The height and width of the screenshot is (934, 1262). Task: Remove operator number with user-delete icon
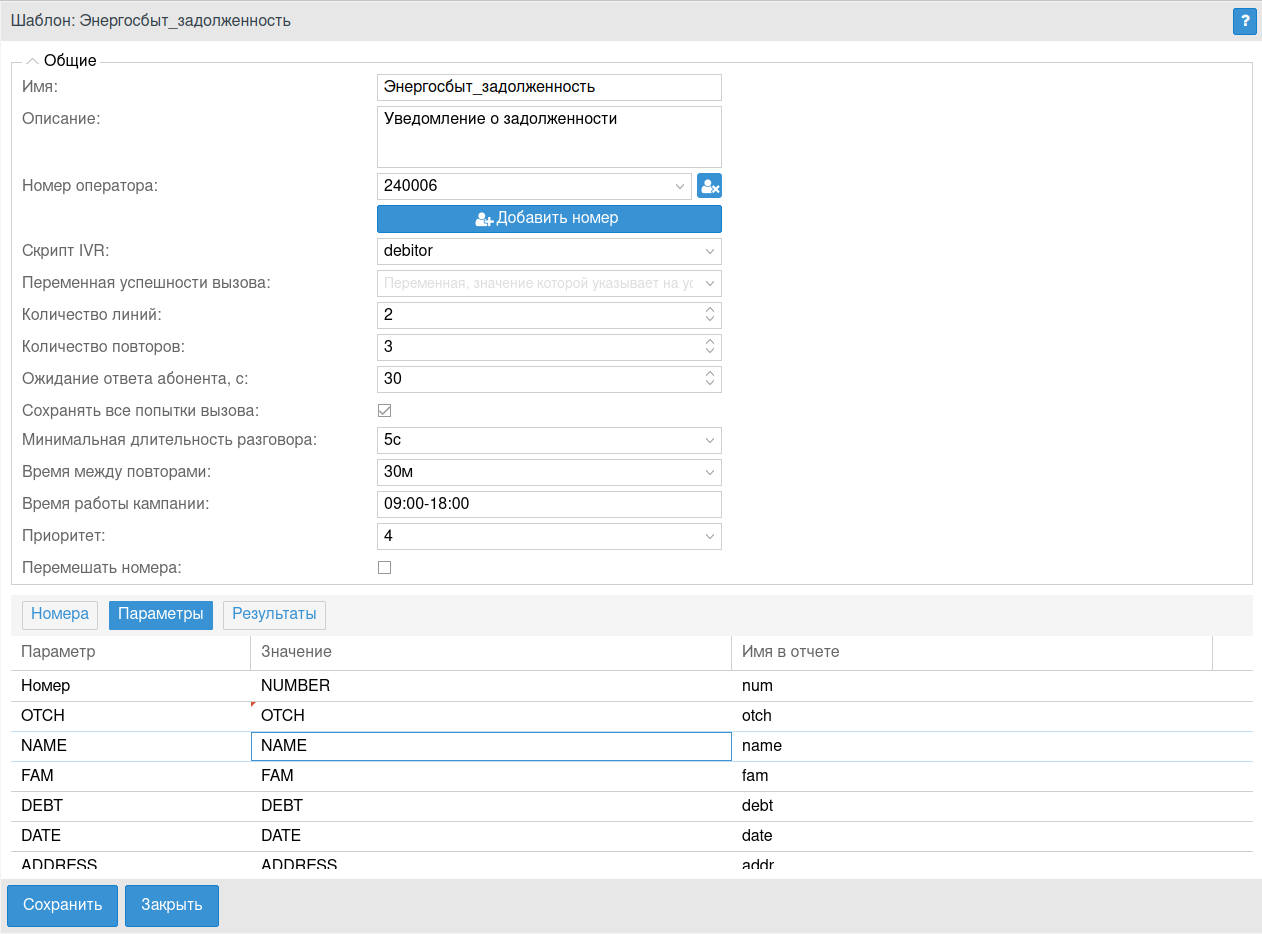pos(709,186)
